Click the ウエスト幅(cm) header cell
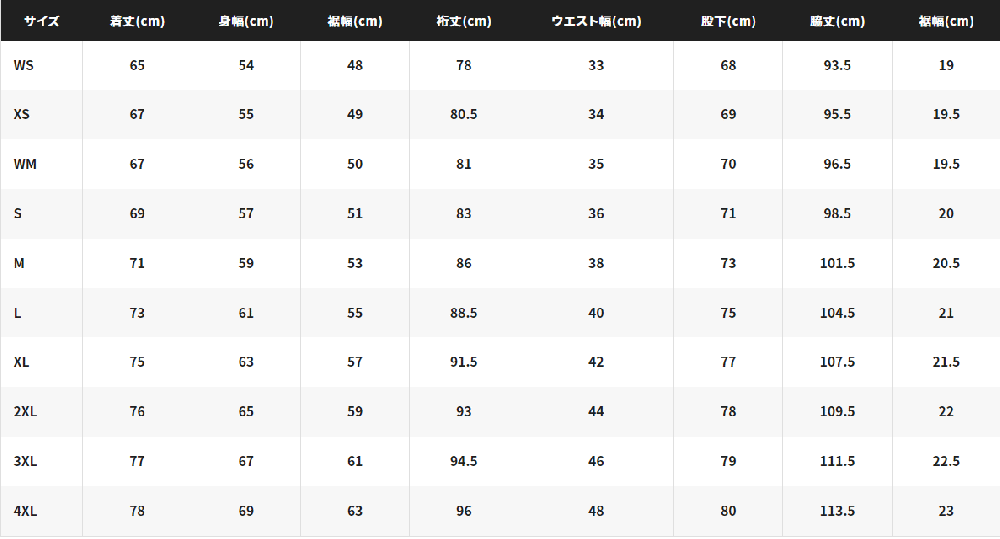 pyautogui.click(x=596, y=21)
